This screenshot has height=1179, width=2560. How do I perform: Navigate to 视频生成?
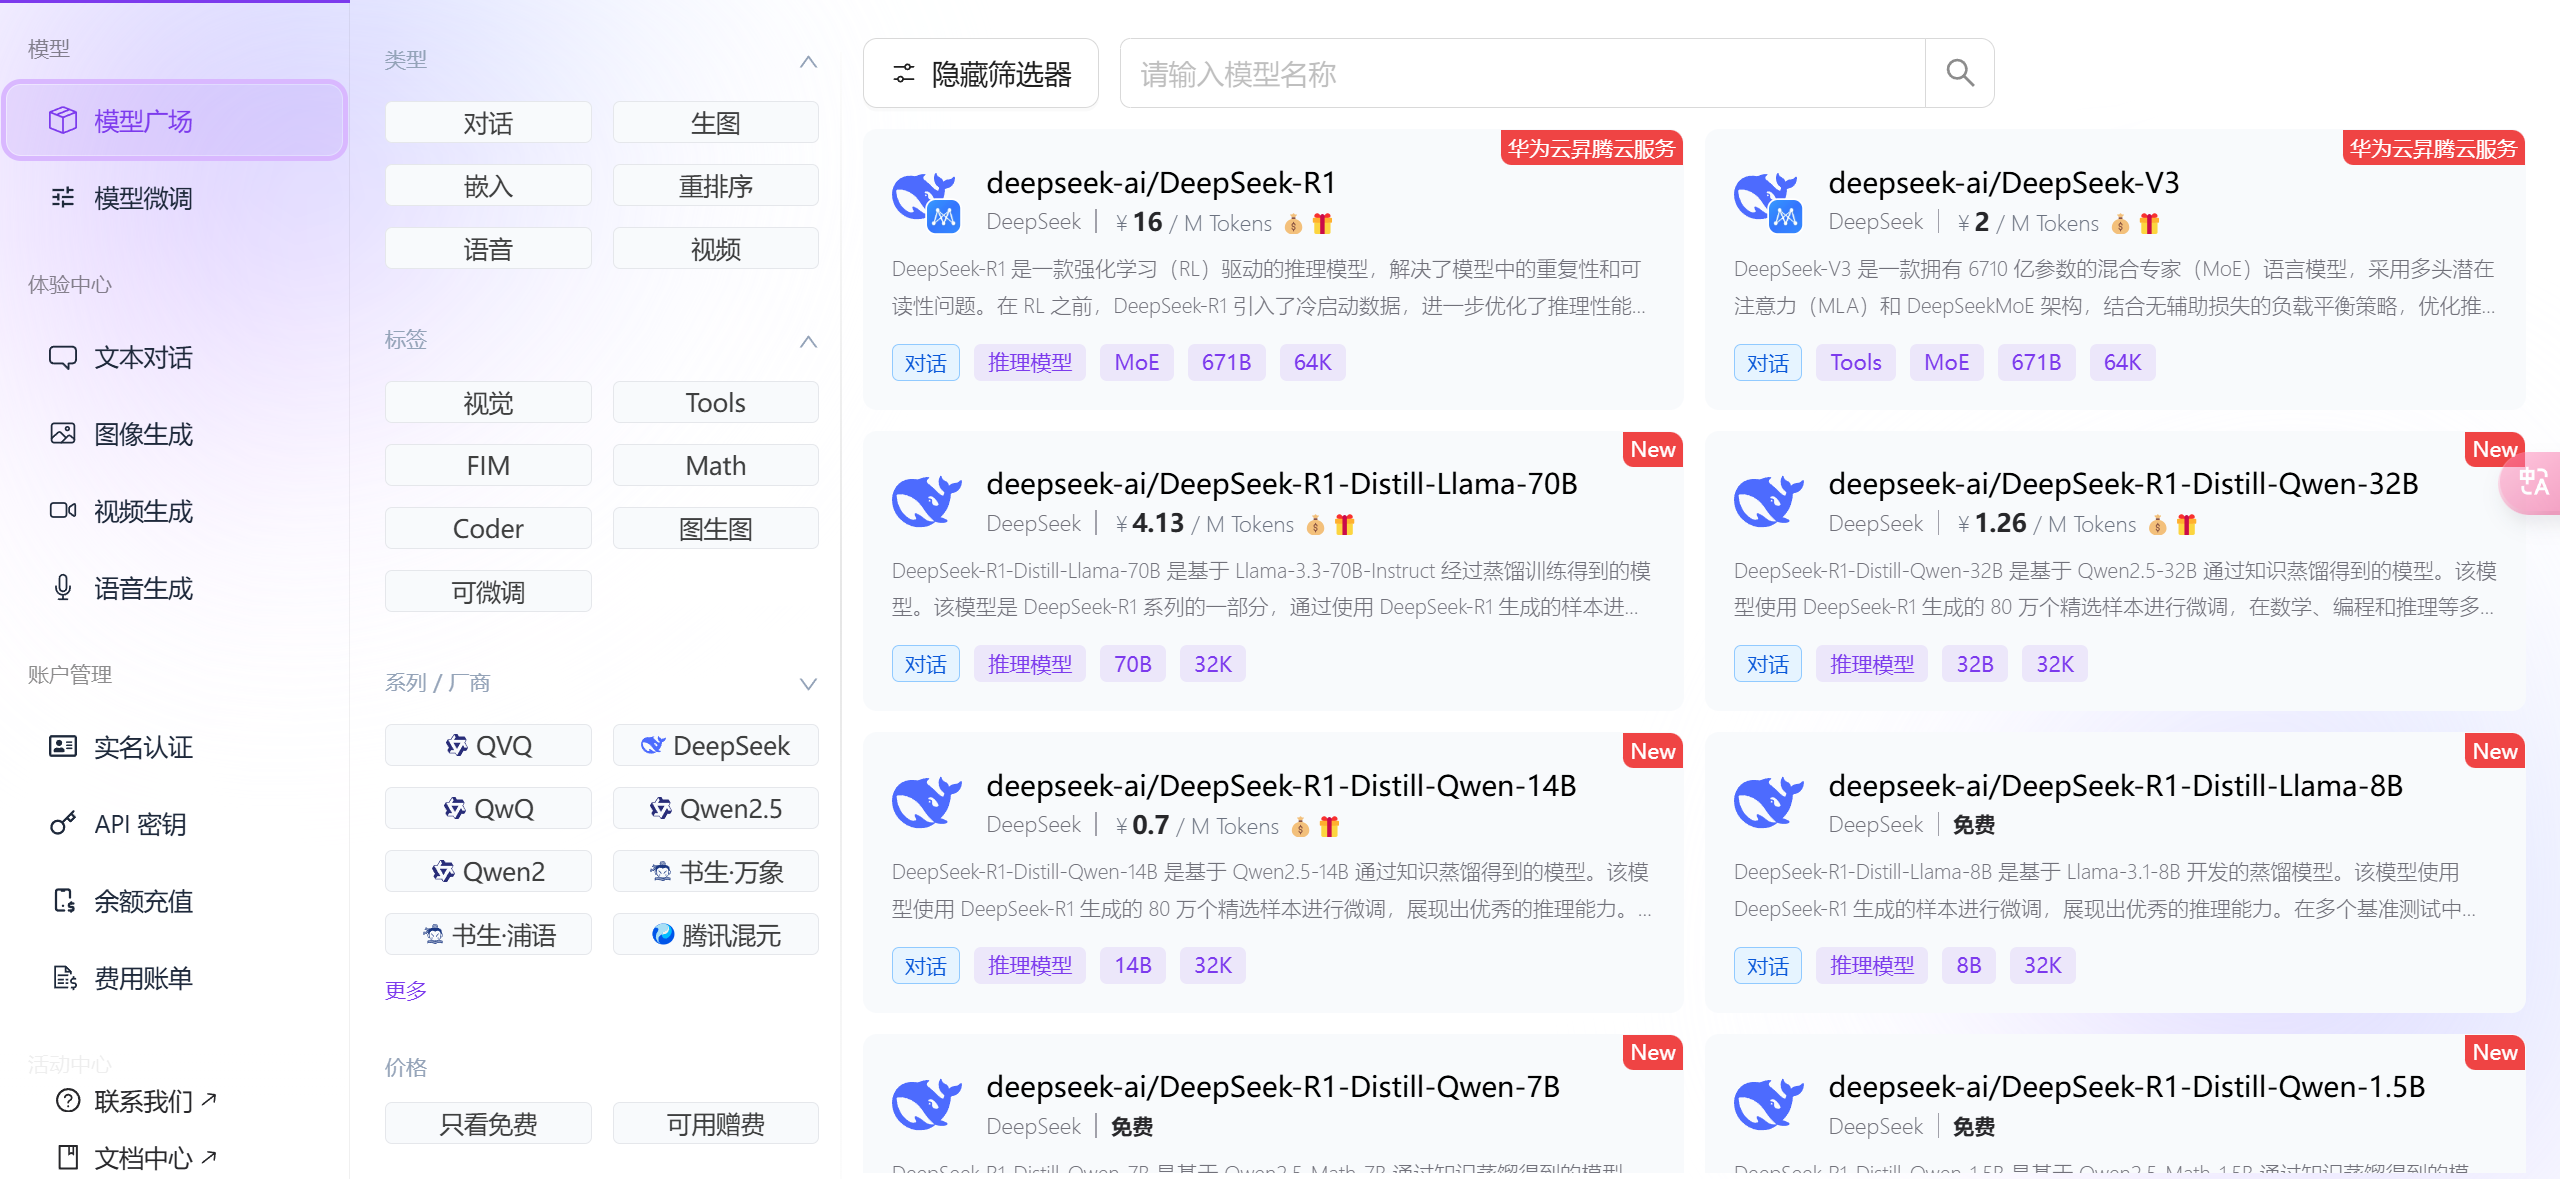click(x=175, y=511)
